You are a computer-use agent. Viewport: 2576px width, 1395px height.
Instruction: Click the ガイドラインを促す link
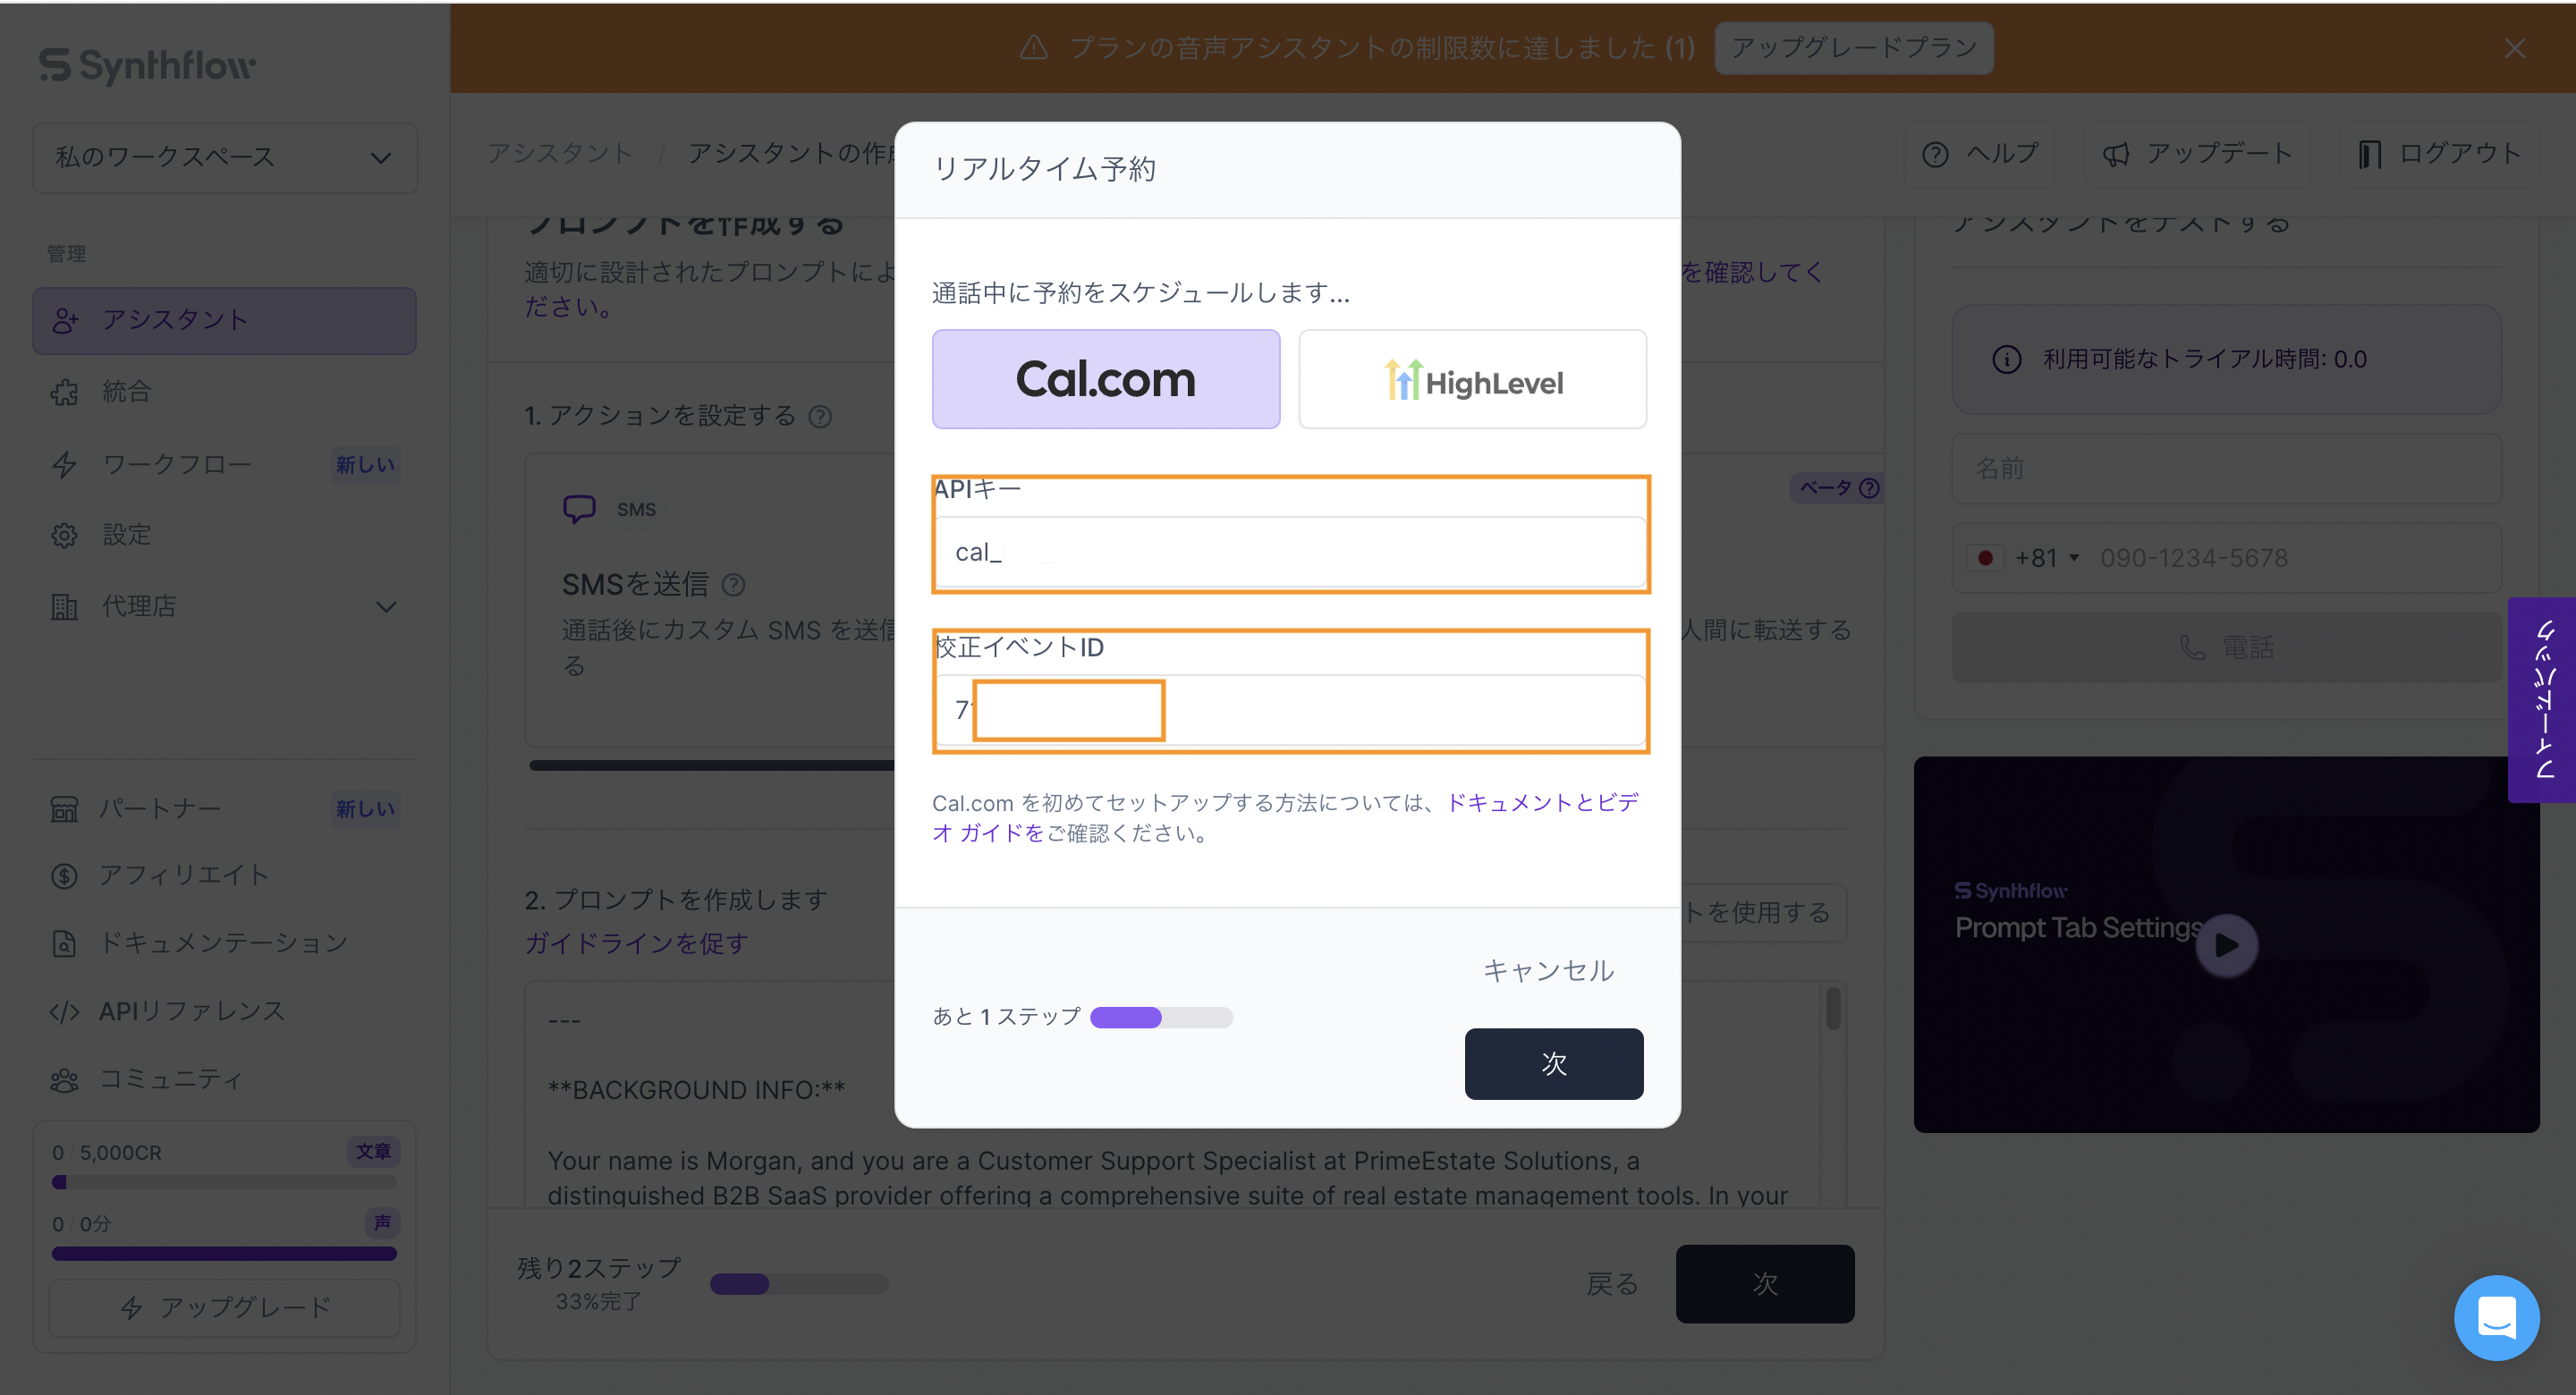tap(637, 944)
